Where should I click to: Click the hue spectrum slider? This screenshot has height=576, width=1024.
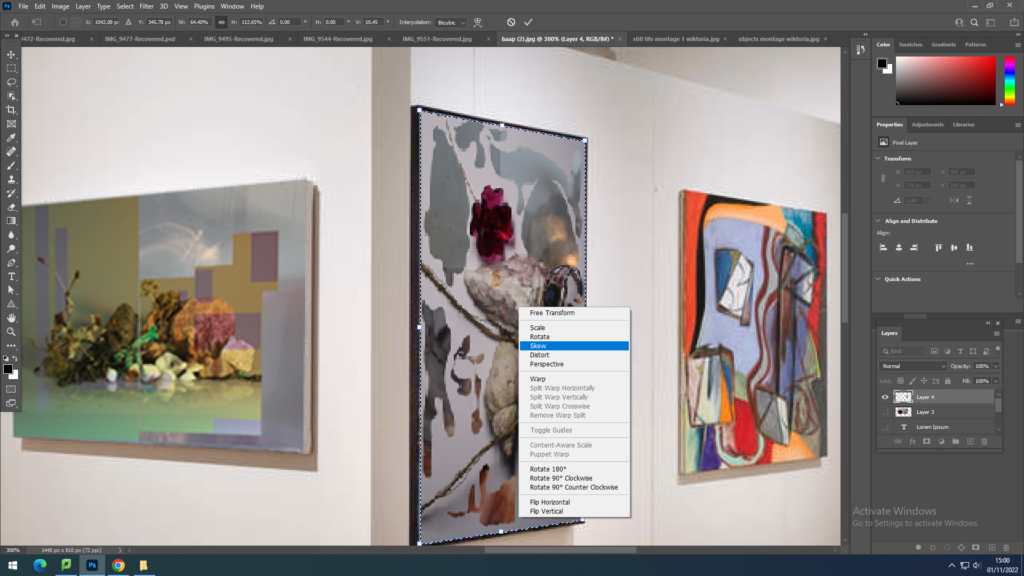click(1010, 81)
